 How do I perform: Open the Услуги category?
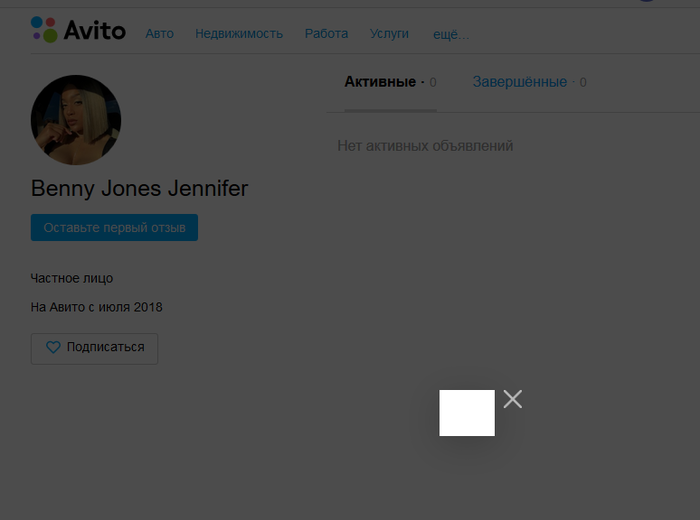pyautogui.click(x=389, y=34)
